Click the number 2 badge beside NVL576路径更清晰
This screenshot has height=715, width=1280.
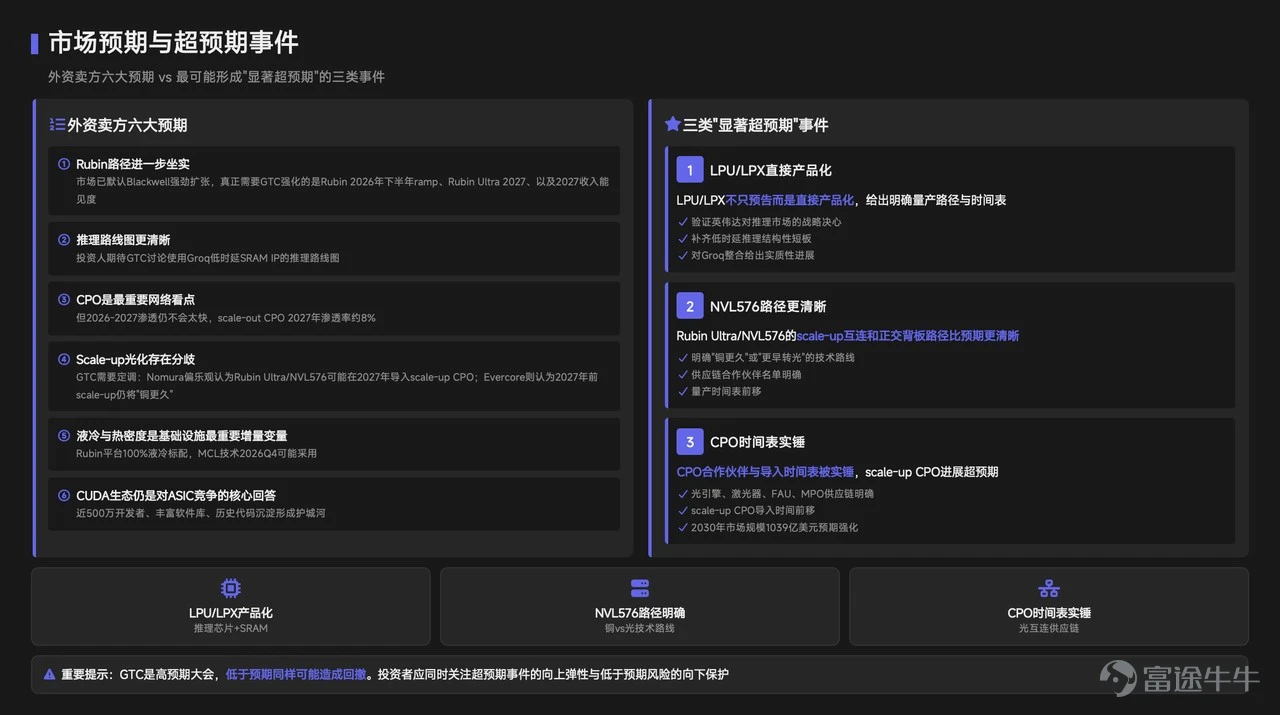point(690,306)
